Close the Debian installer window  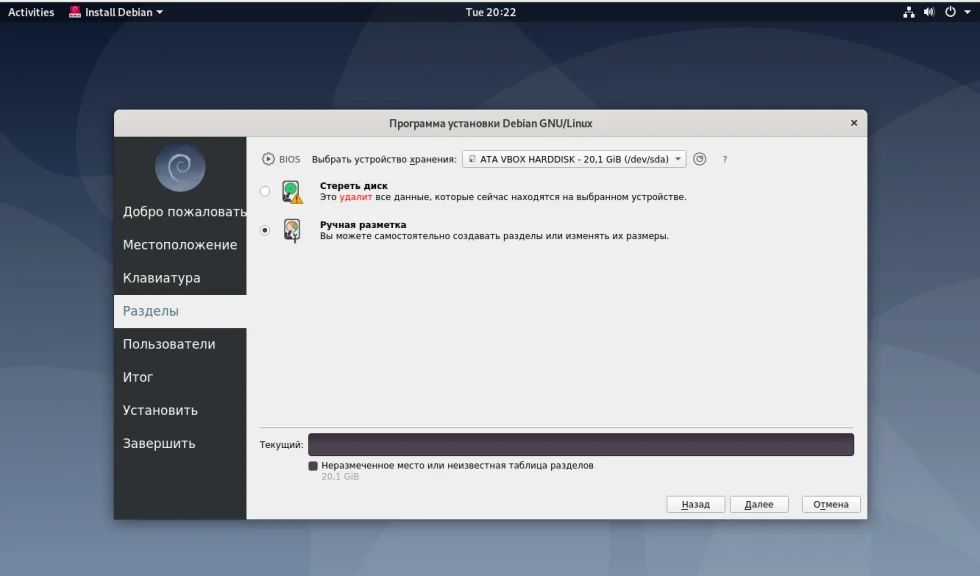pos(854,123)
